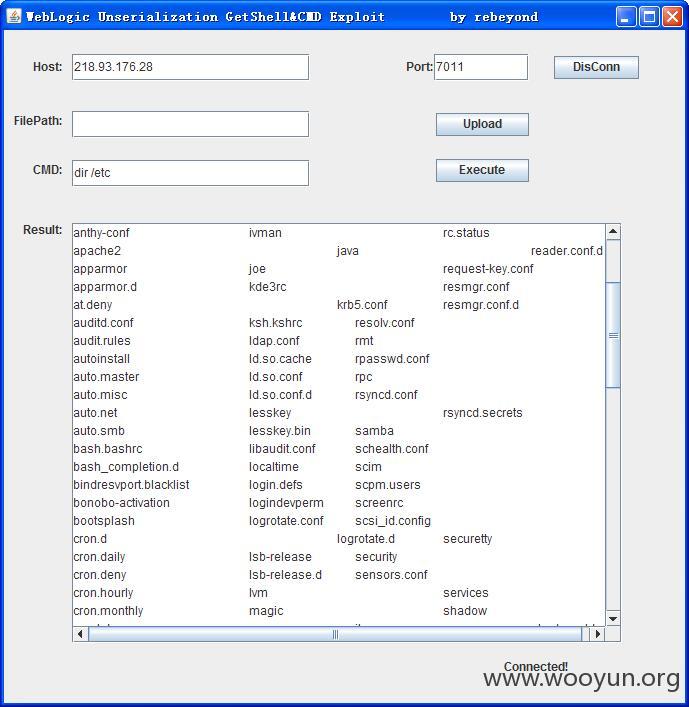Click 'auto.master' in the results
689x707 pixels.
tap(106, 377)
